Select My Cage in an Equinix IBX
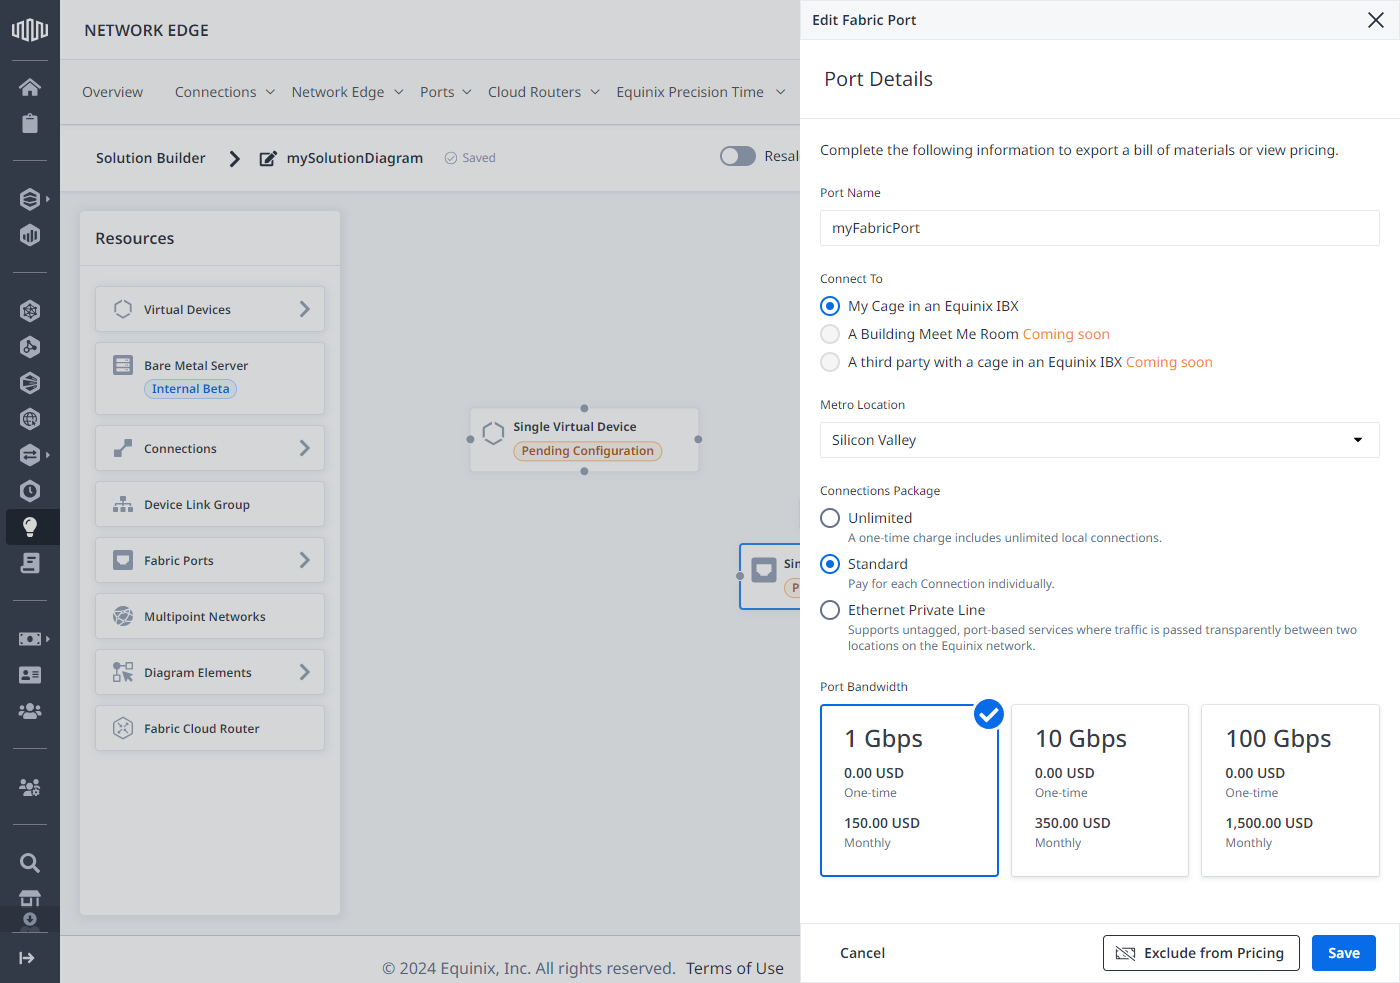The image size is (1400, 983). [x=830, y=306]
